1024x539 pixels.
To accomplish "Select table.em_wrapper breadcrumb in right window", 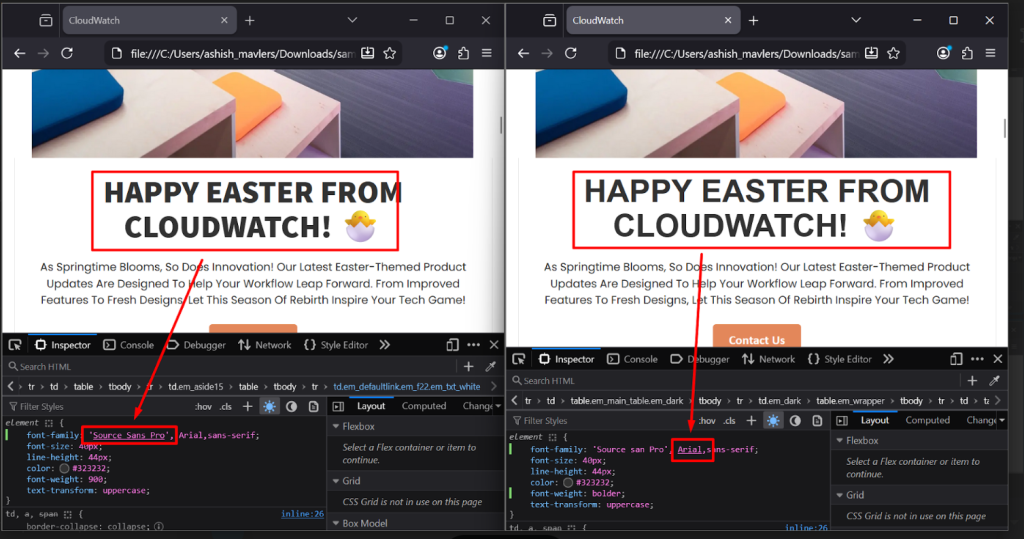I will [850, 400].
